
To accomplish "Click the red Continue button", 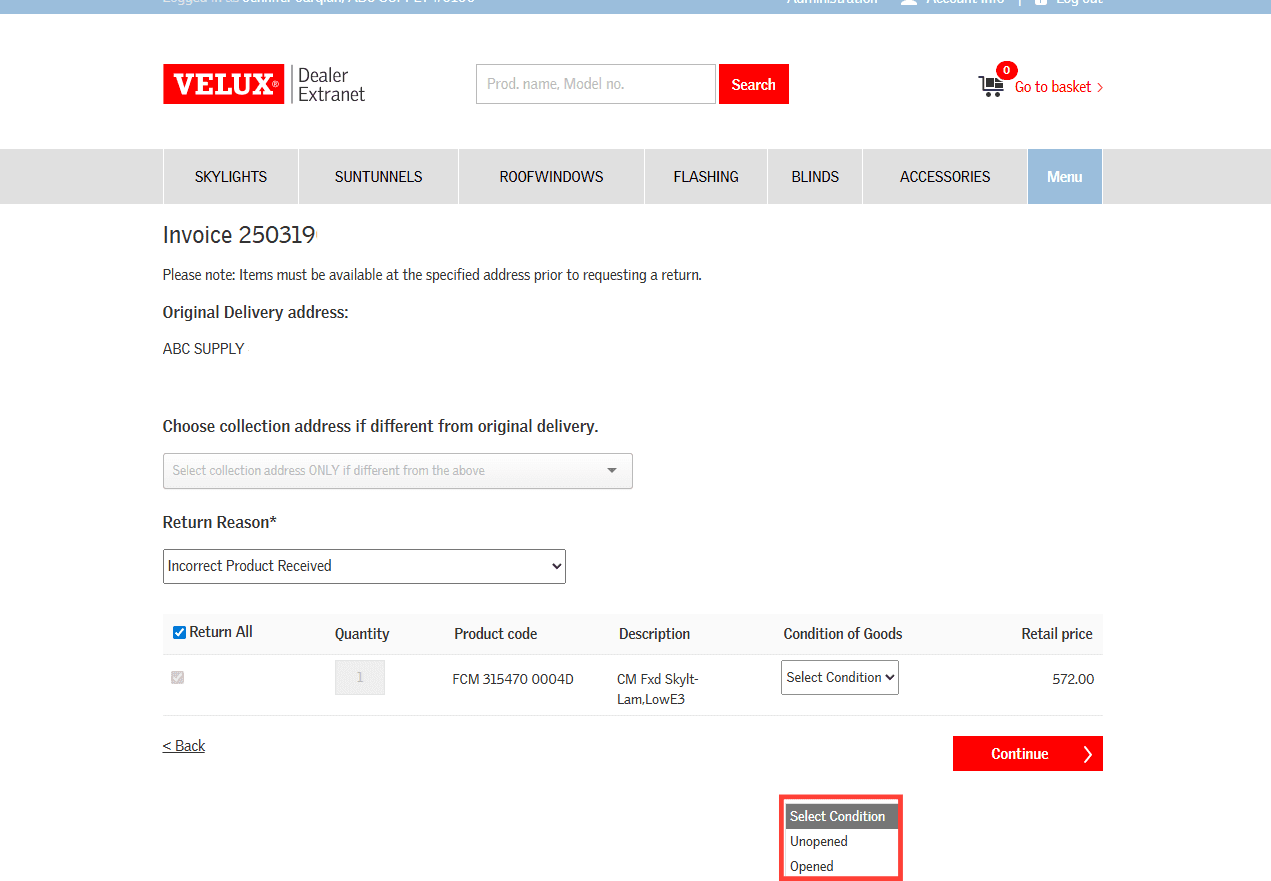I will 1028,754.
